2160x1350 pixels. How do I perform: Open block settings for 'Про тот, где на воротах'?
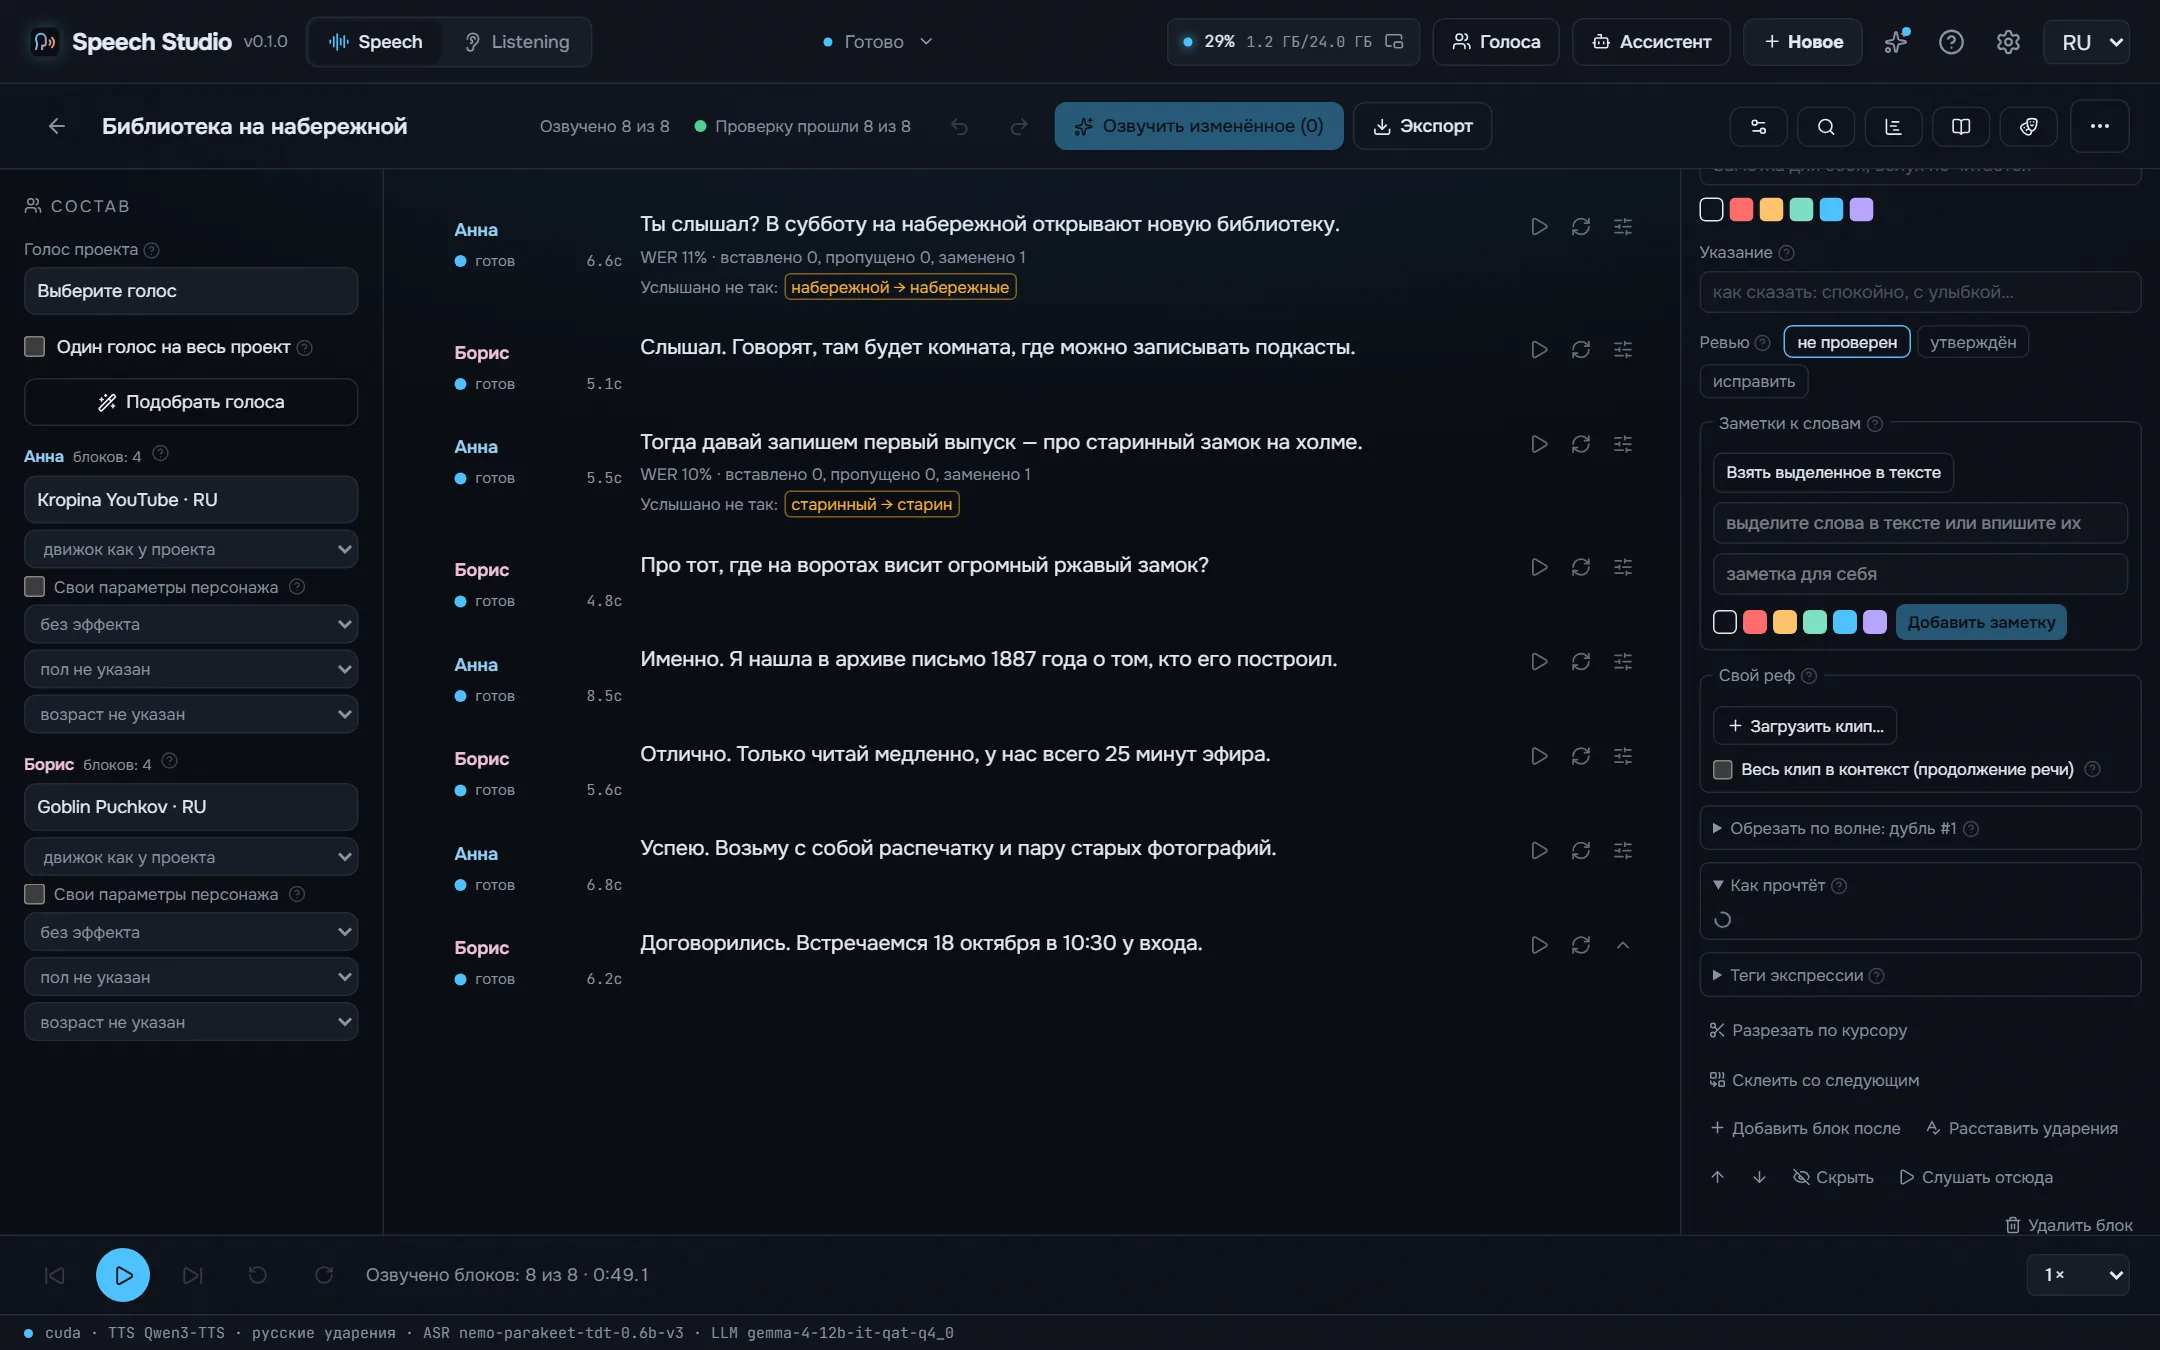pos(1623,567)
